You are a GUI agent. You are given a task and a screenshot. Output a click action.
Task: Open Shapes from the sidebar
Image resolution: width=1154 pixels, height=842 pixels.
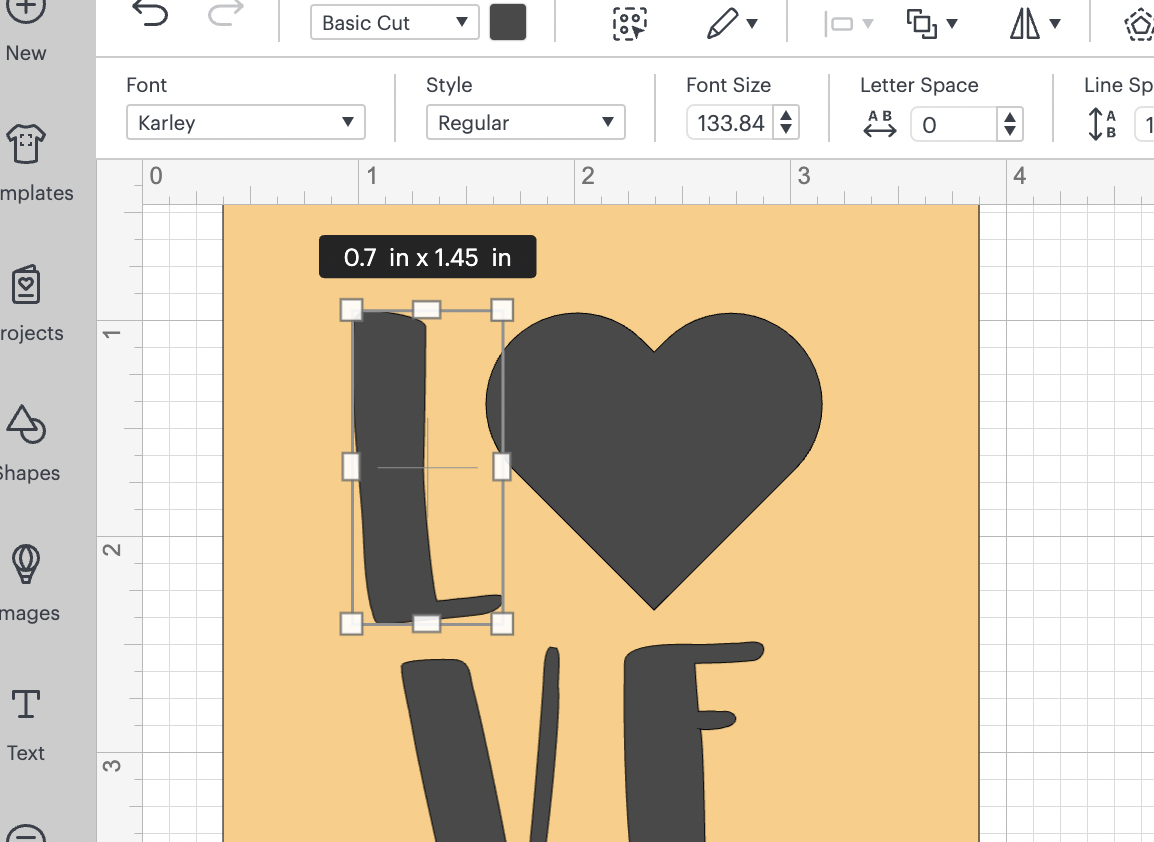pos(27,443)
